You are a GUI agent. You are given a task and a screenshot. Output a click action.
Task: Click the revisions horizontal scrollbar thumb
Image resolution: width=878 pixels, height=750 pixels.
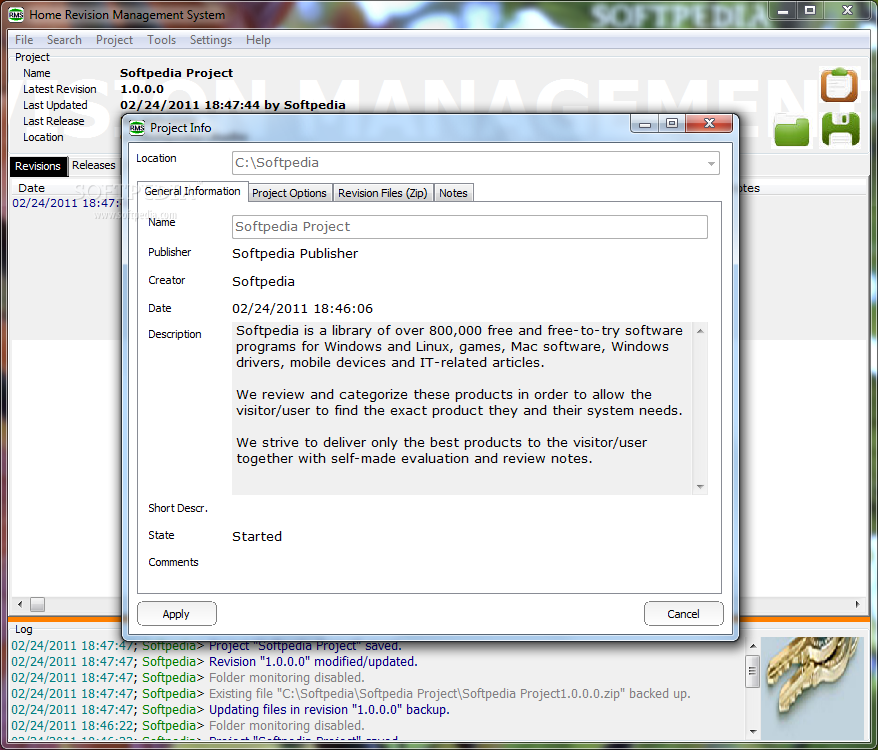(38, 604)
